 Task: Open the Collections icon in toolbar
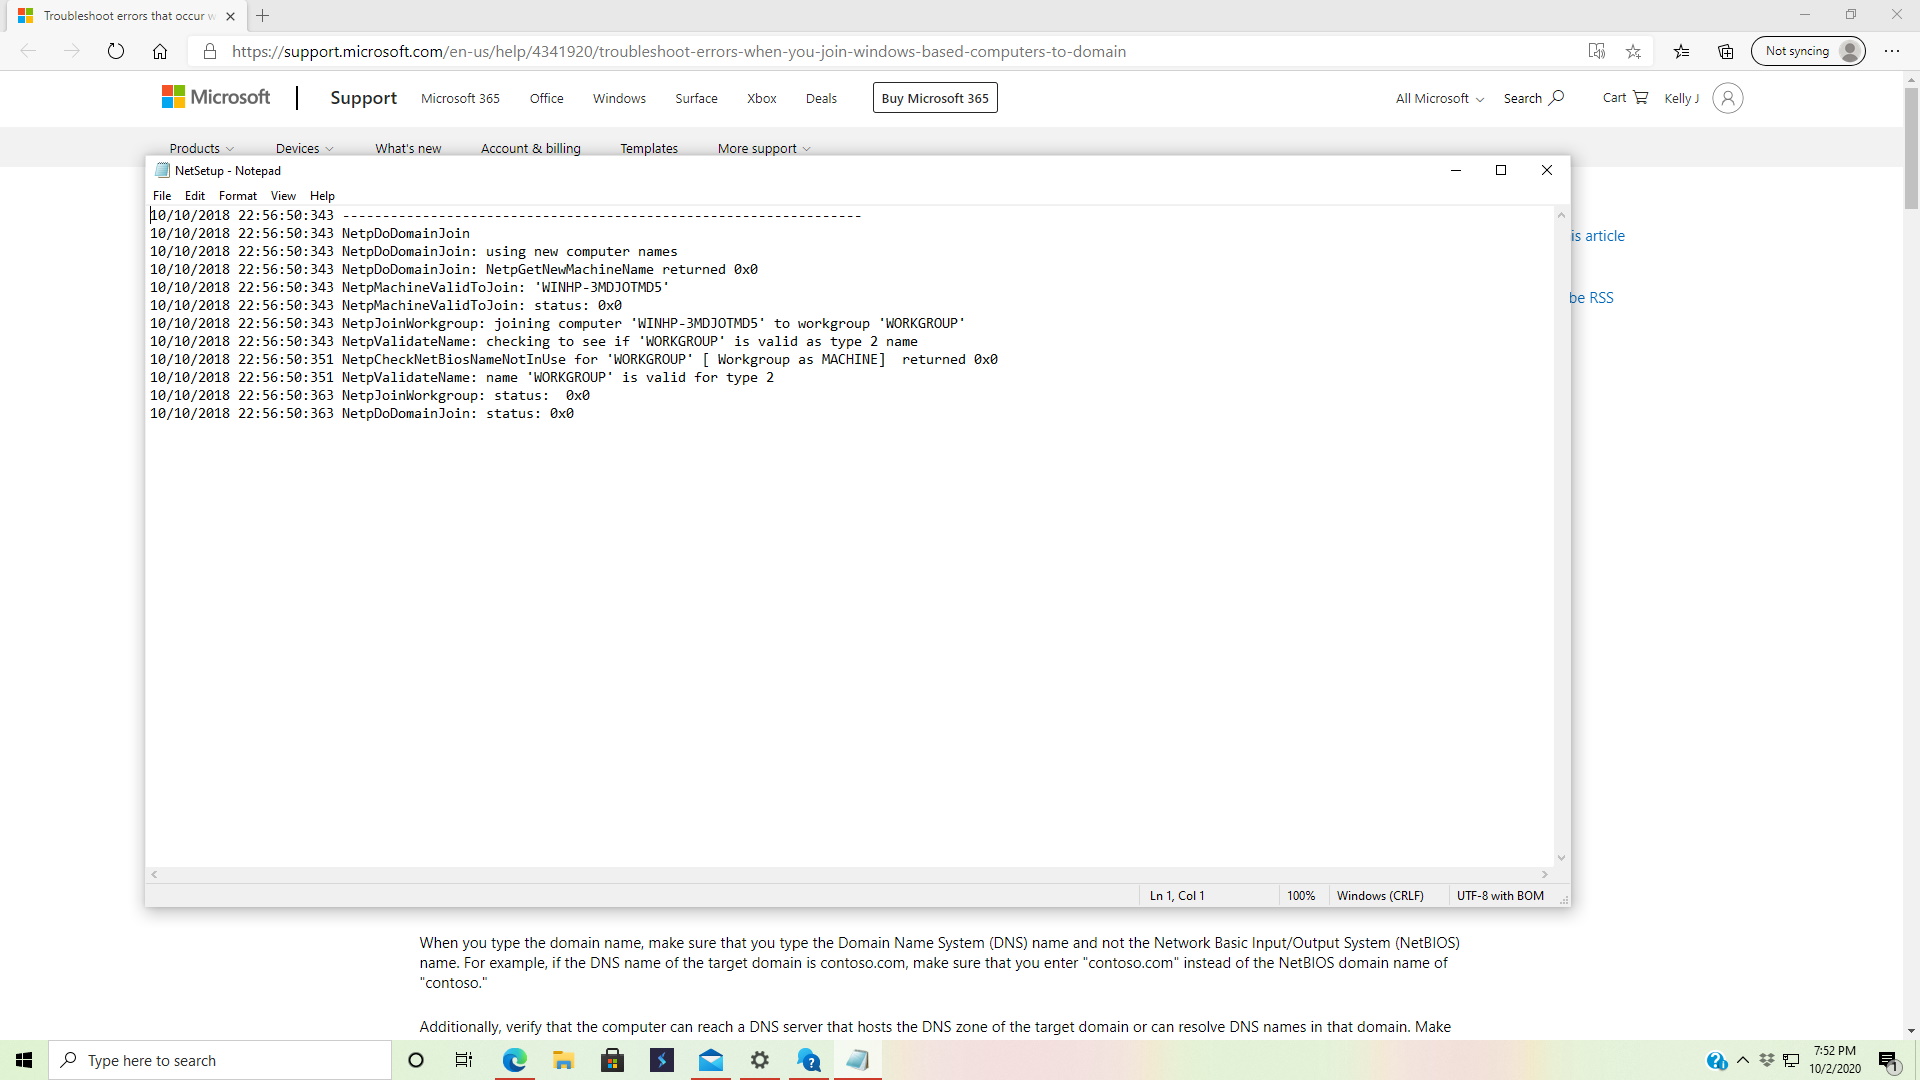1726,51
